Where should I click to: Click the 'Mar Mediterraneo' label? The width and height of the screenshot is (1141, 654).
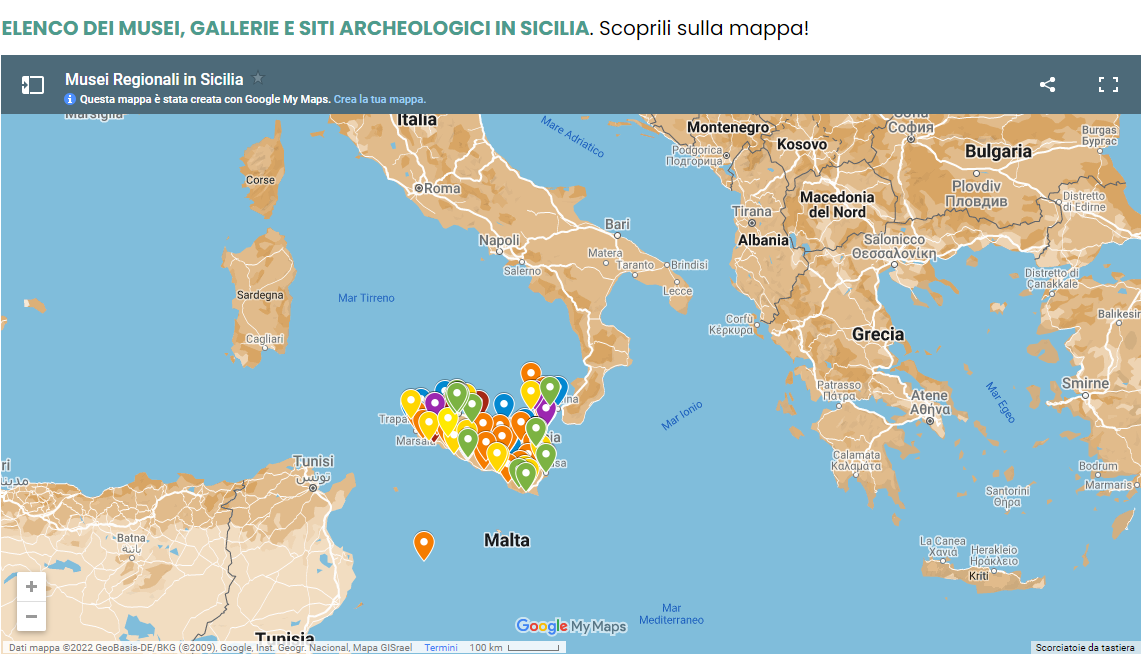pos(671,614)
